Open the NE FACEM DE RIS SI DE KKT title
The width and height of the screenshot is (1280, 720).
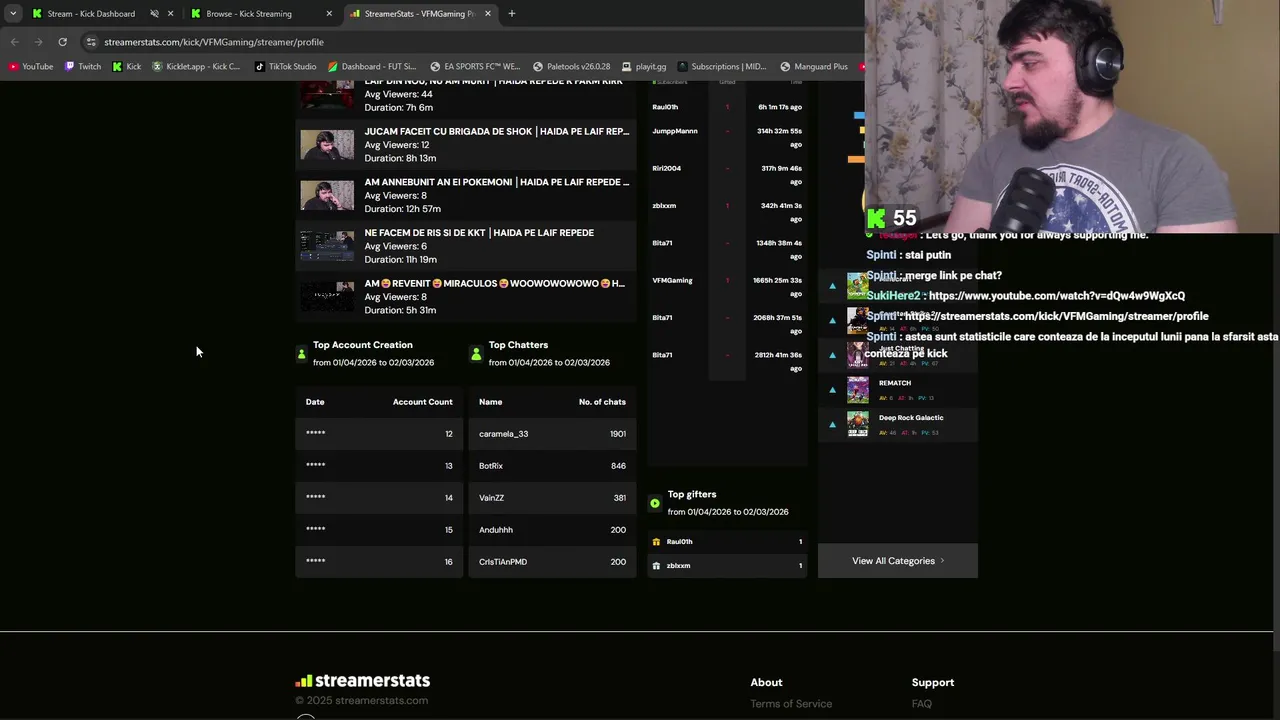tap(479, 233)
